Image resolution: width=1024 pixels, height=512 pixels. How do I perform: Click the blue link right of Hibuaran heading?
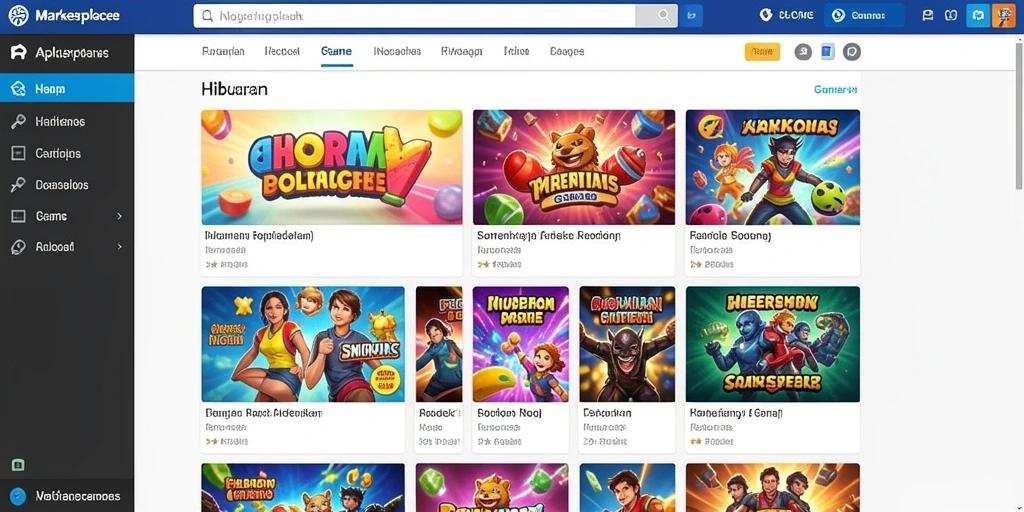tap(835, 89)
